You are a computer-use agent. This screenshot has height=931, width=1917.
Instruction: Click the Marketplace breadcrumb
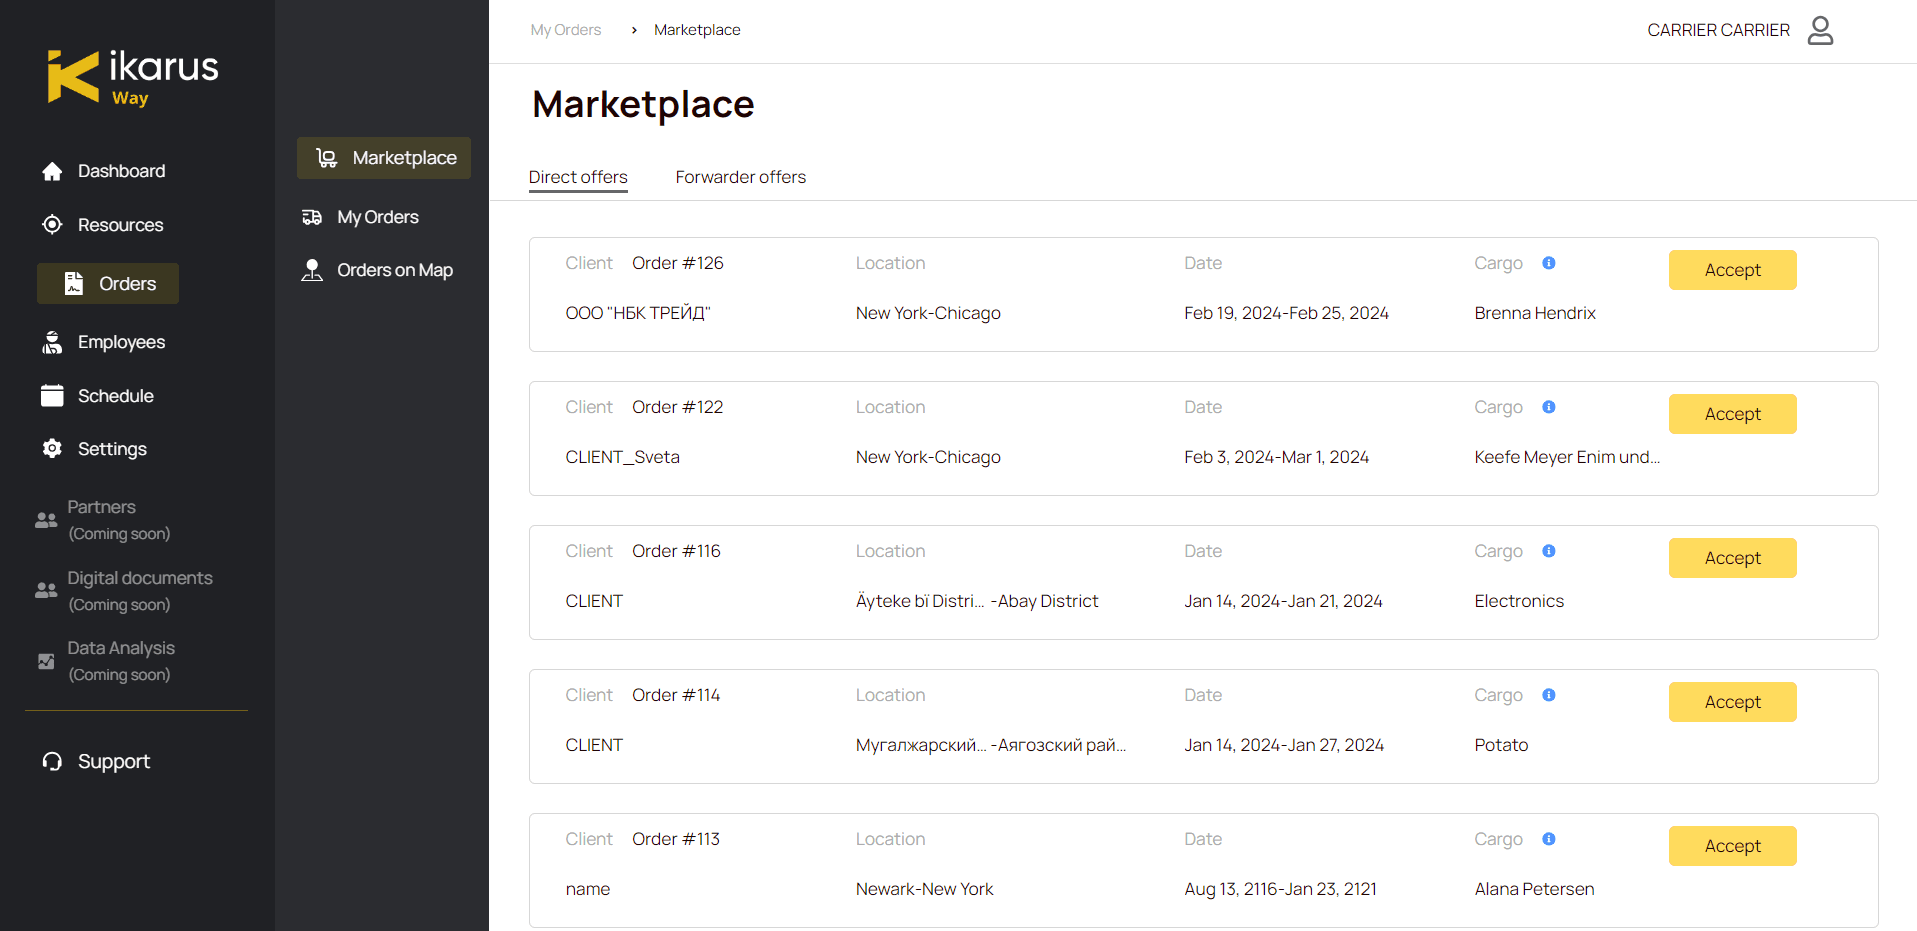coord(697,30)
